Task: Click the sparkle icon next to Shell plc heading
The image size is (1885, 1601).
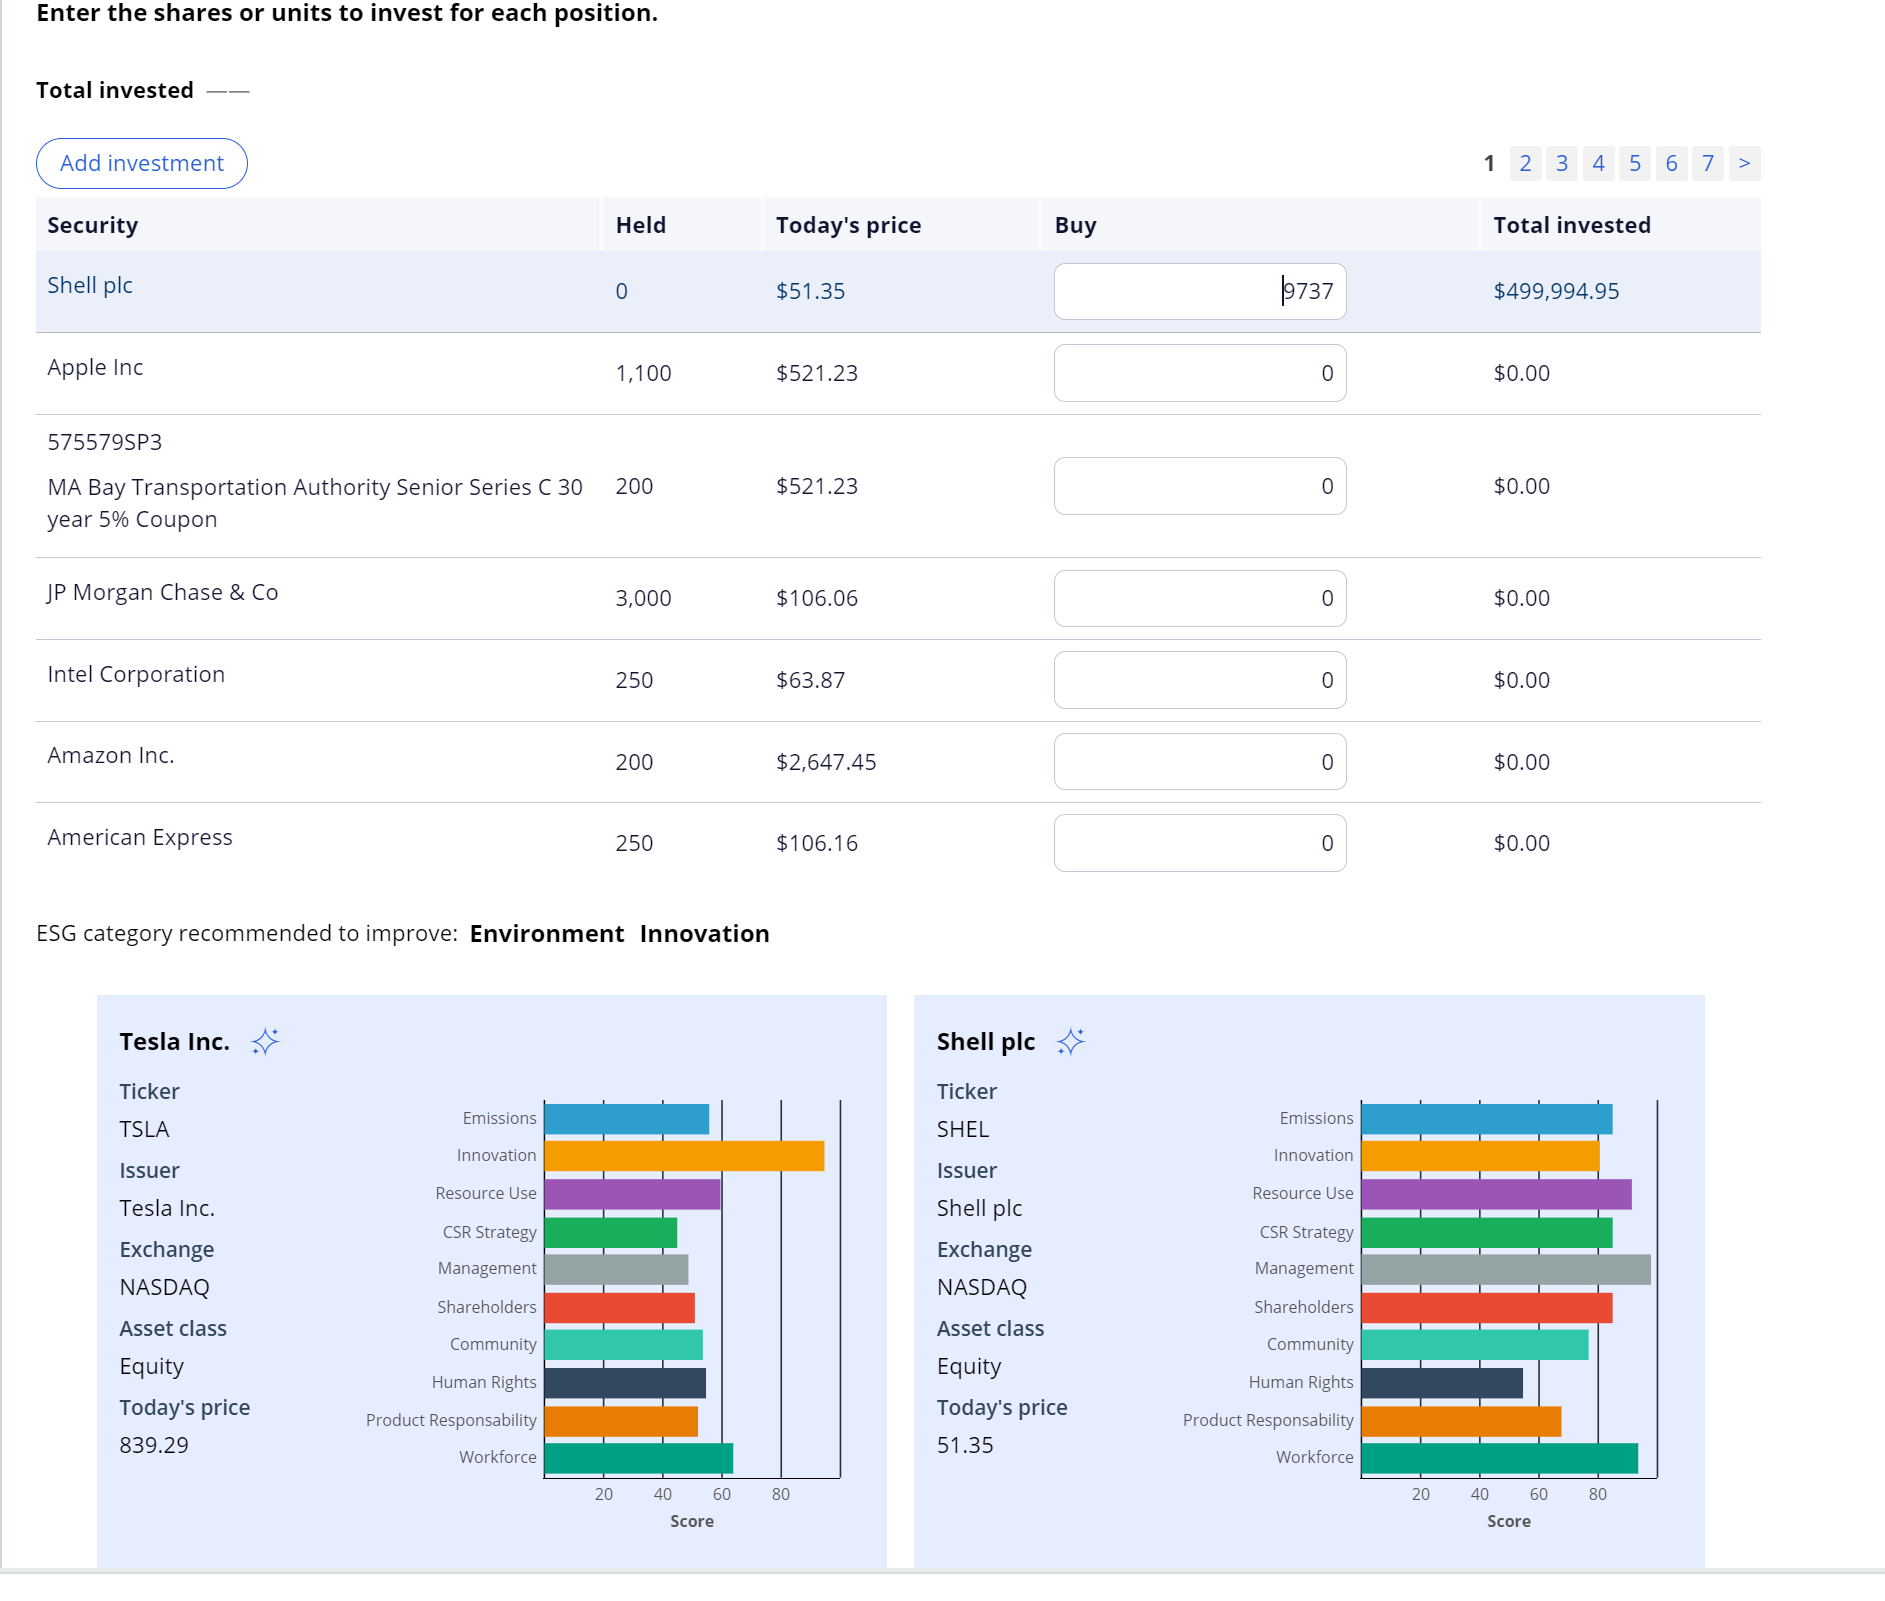Action: (x=1071, y=1042)
